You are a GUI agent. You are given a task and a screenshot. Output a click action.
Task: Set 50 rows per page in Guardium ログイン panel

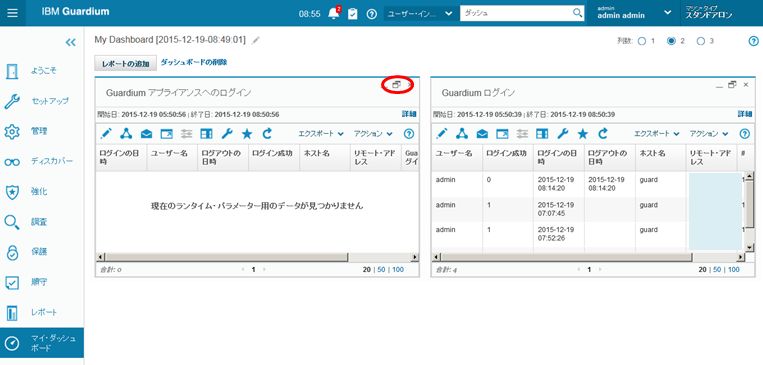click(x=718, y=270)
